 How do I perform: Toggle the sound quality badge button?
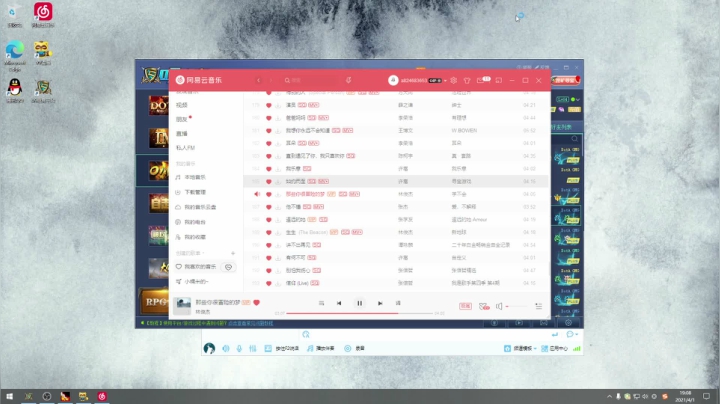pyautogui.click(x=465, y=306)
